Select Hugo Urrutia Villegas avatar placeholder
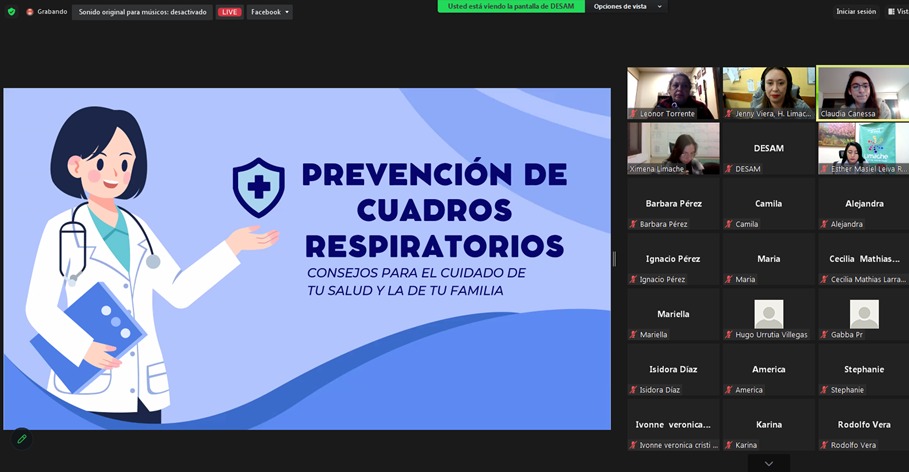Image resolution: width=909 pixels, height=472 pixels. [768, 314]
